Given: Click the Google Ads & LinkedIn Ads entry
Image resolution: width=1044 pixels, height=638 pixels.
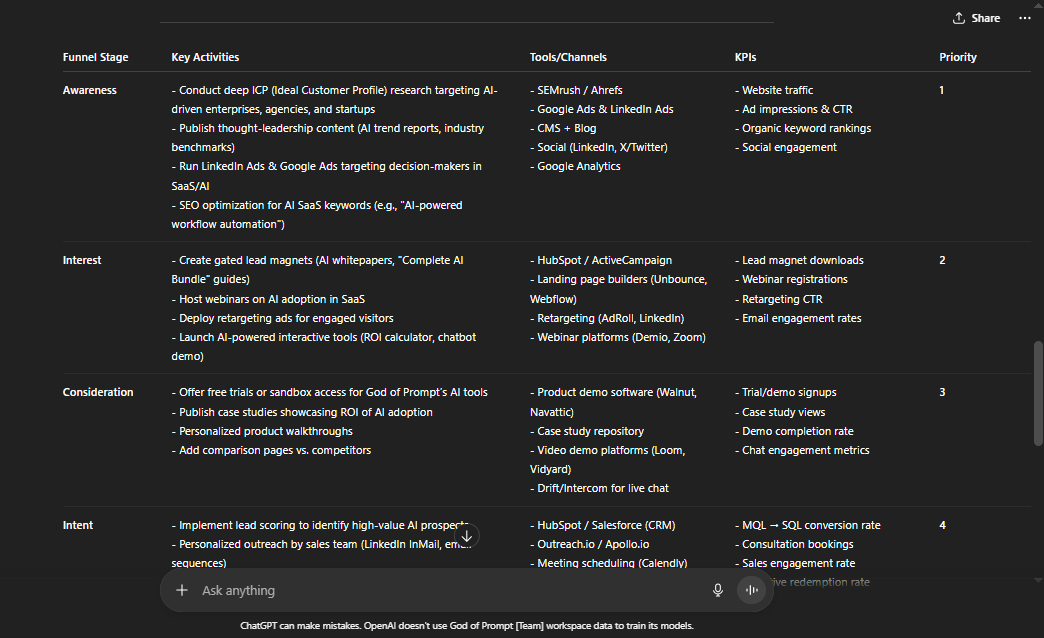Looking at the screenshot, I should pos(601,109).
